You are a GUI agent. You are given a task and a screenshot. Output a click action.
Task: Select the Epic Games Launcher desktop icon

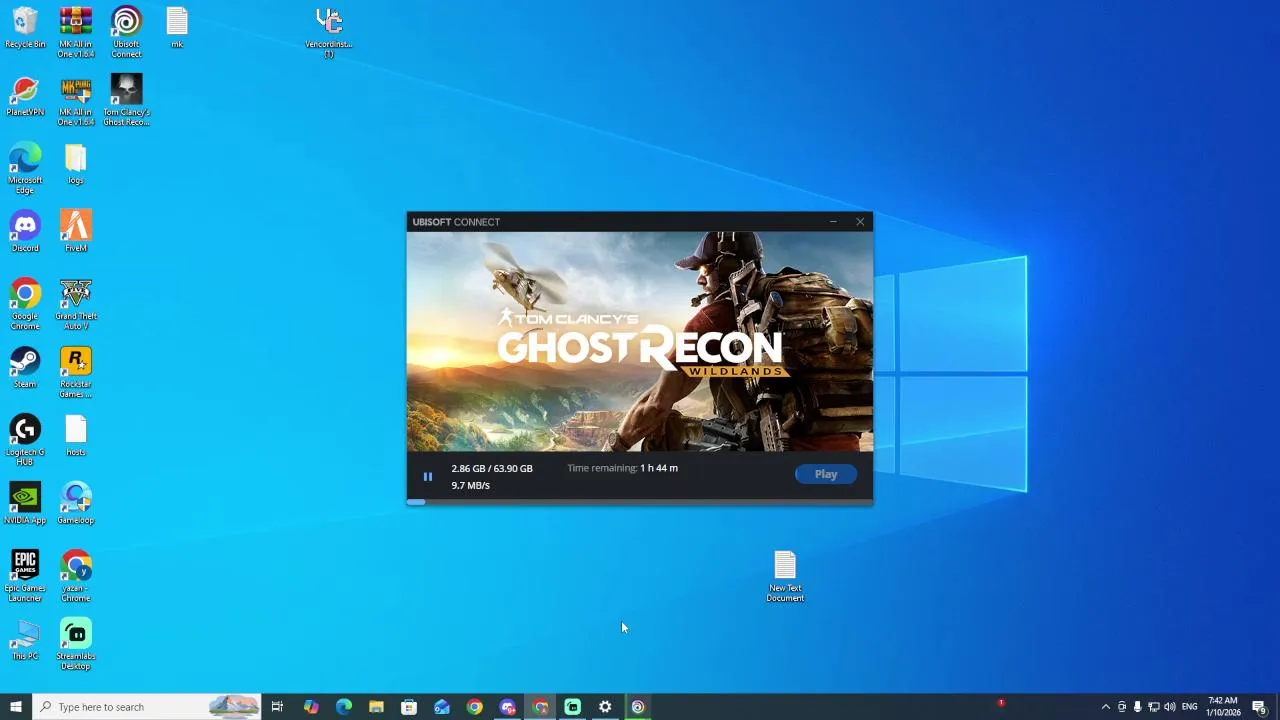25,576
